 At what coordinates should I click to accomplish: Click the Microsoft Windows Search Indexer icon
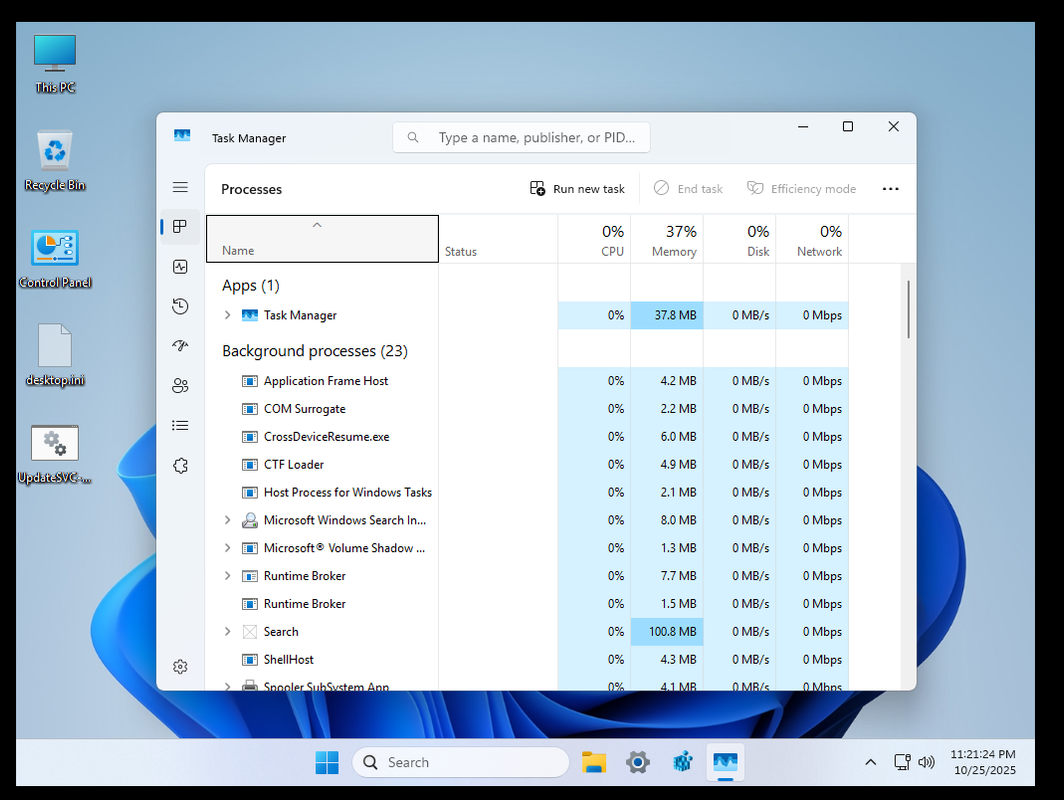(x=250, y=520)
